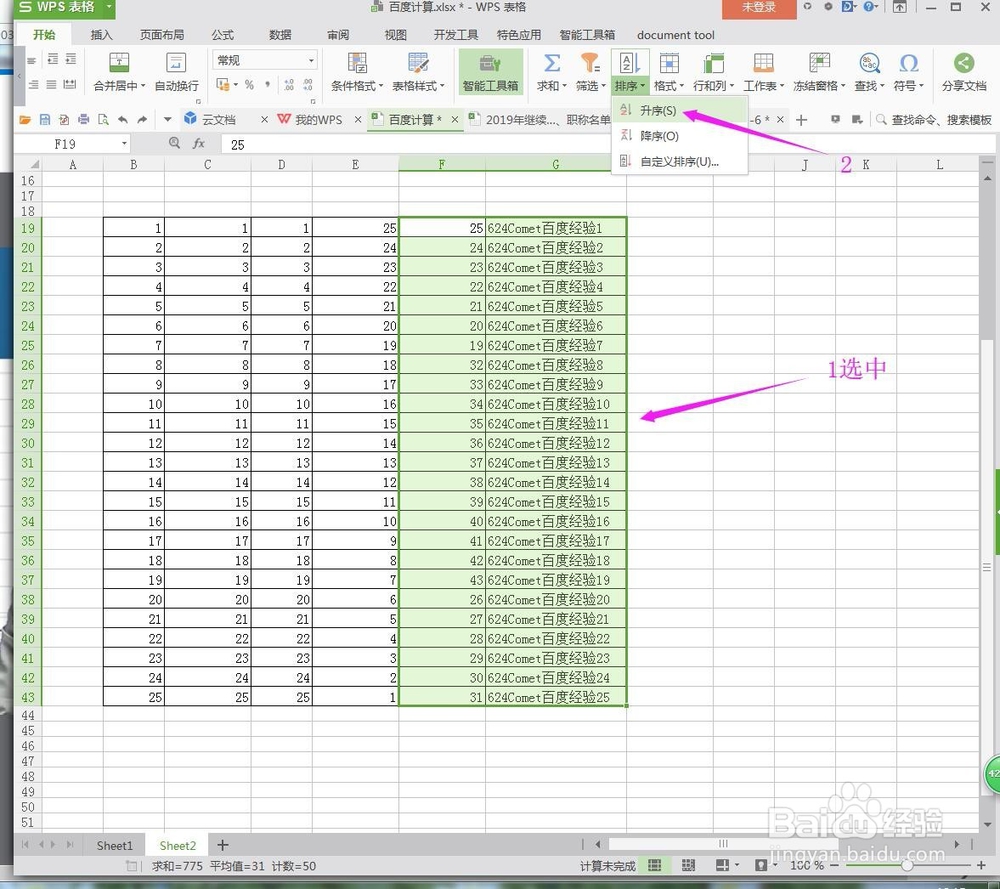The width and height of the screenshot is (1000, 889).
Task: Click the zoom in plus button
Action: 981,865
